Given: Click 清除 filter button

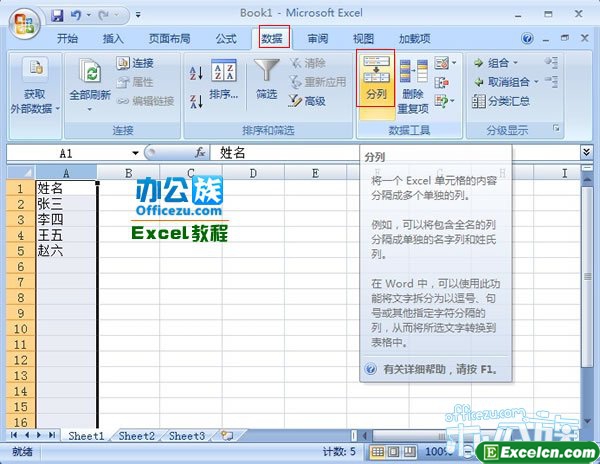Looking at the screenshot, I should pos(308,63).
